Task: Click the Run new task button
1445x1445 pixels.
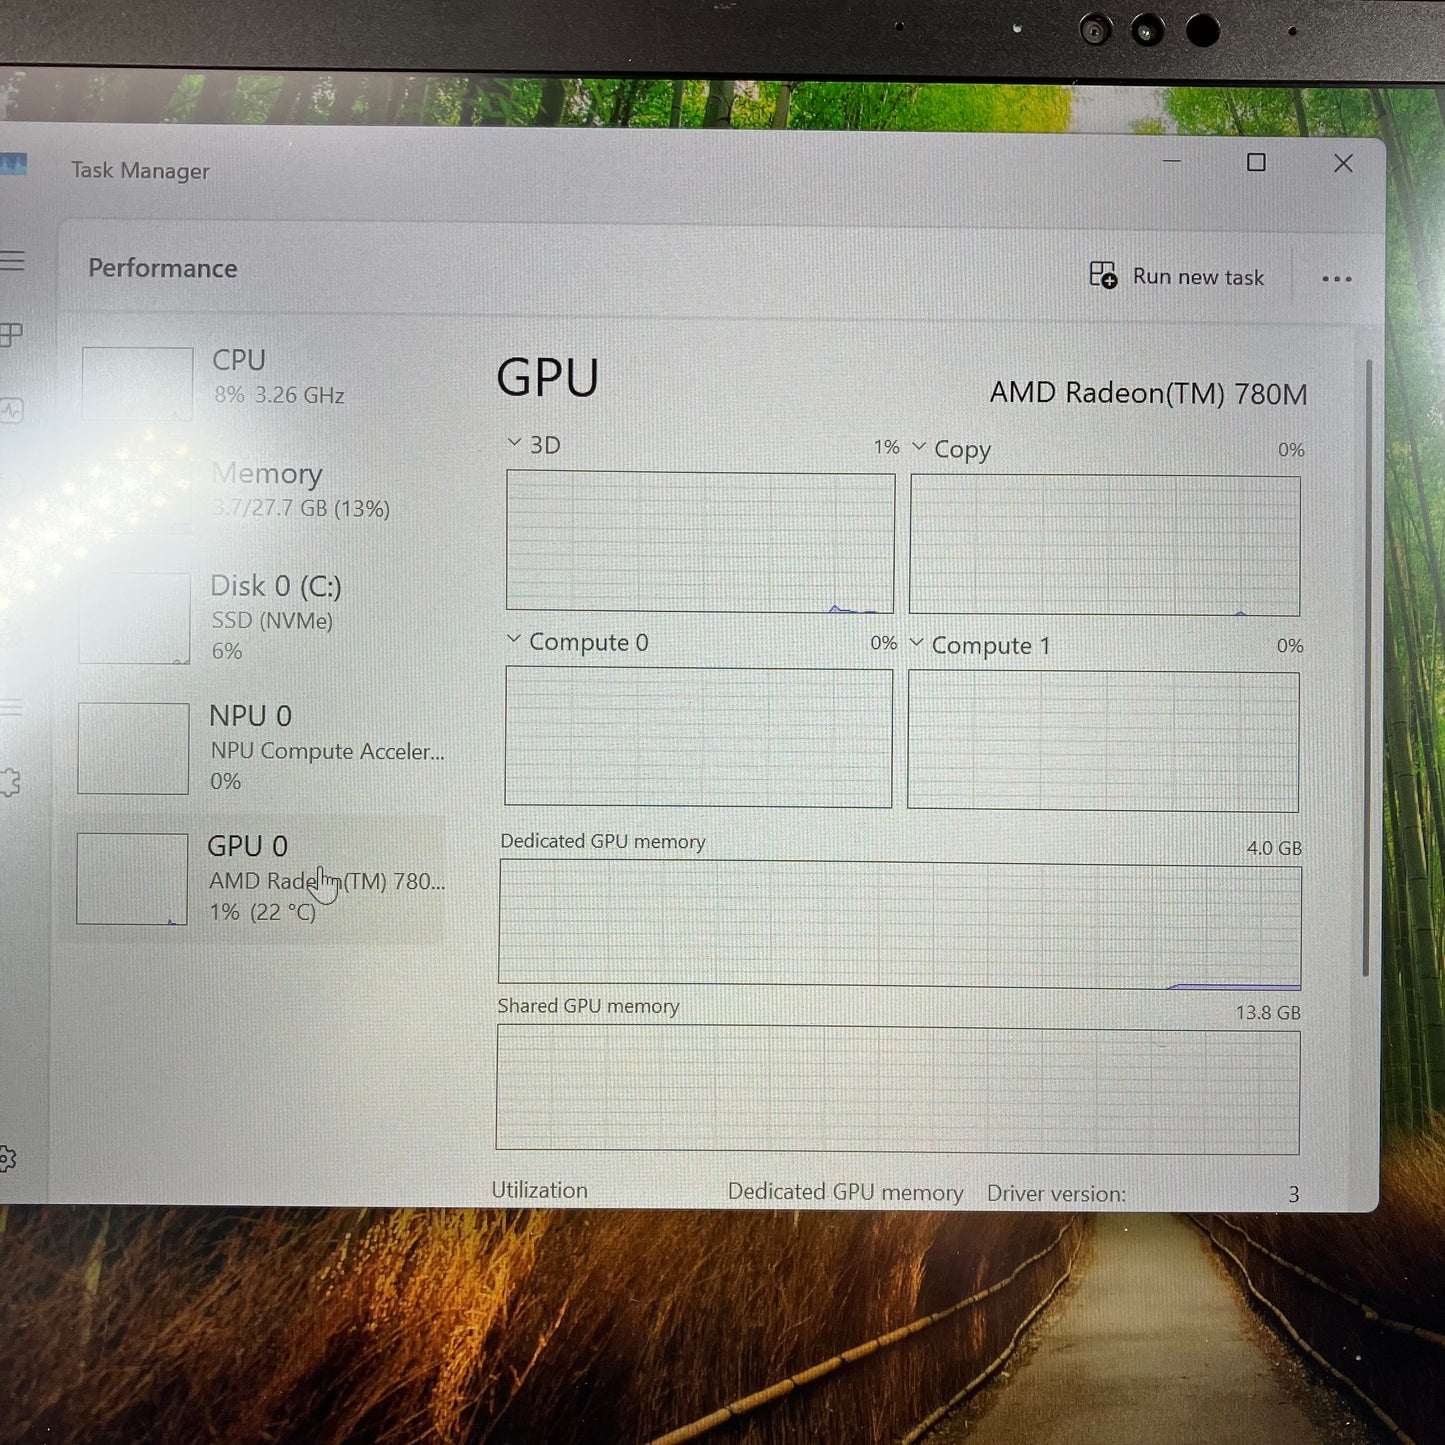Action: tap(1180, 276)
